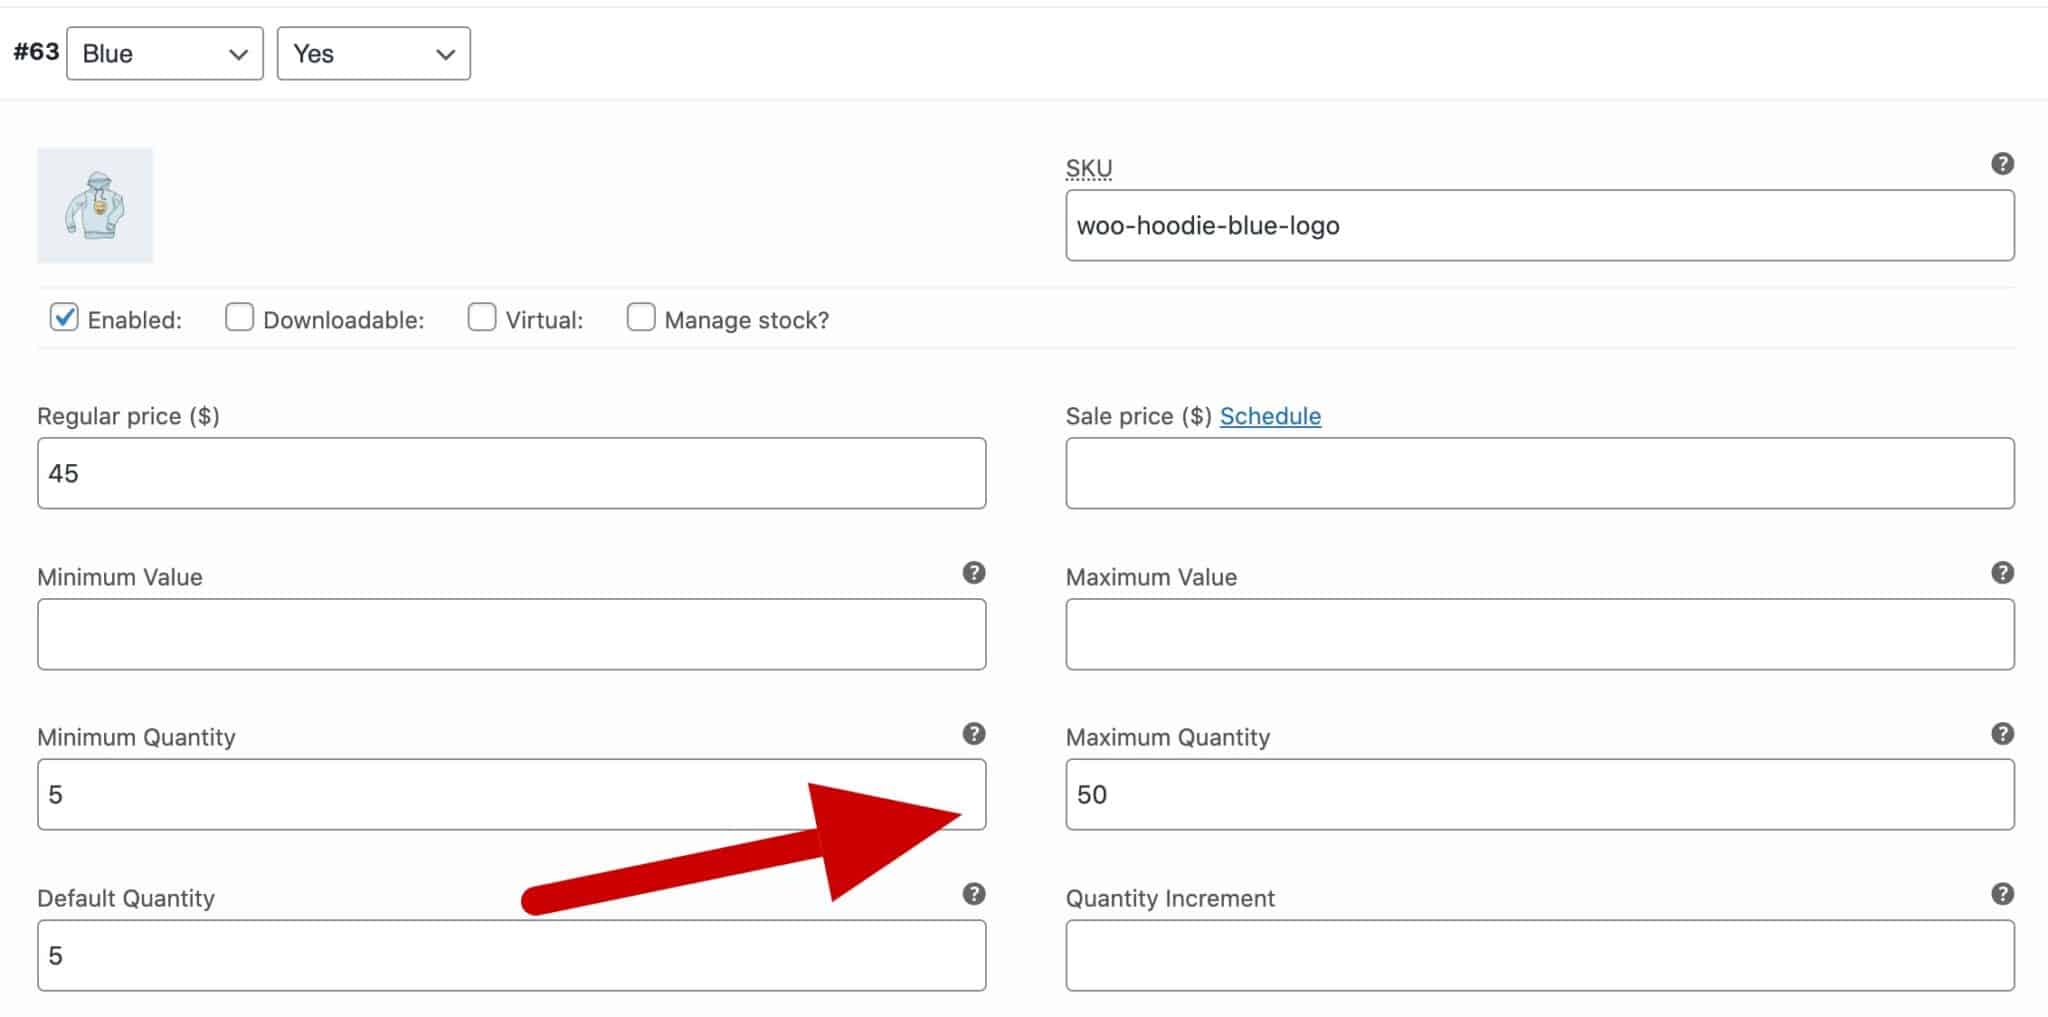Click the Maximum Quantity field showing 50
This screenshot has height=1017, width=2048.
pos(1540,794)
